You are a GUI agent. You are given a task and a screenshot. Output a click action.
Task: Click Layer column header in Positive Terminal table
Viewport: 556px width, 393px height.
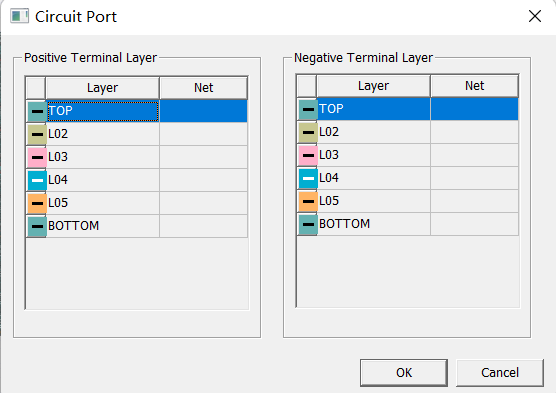pos(102,88)
